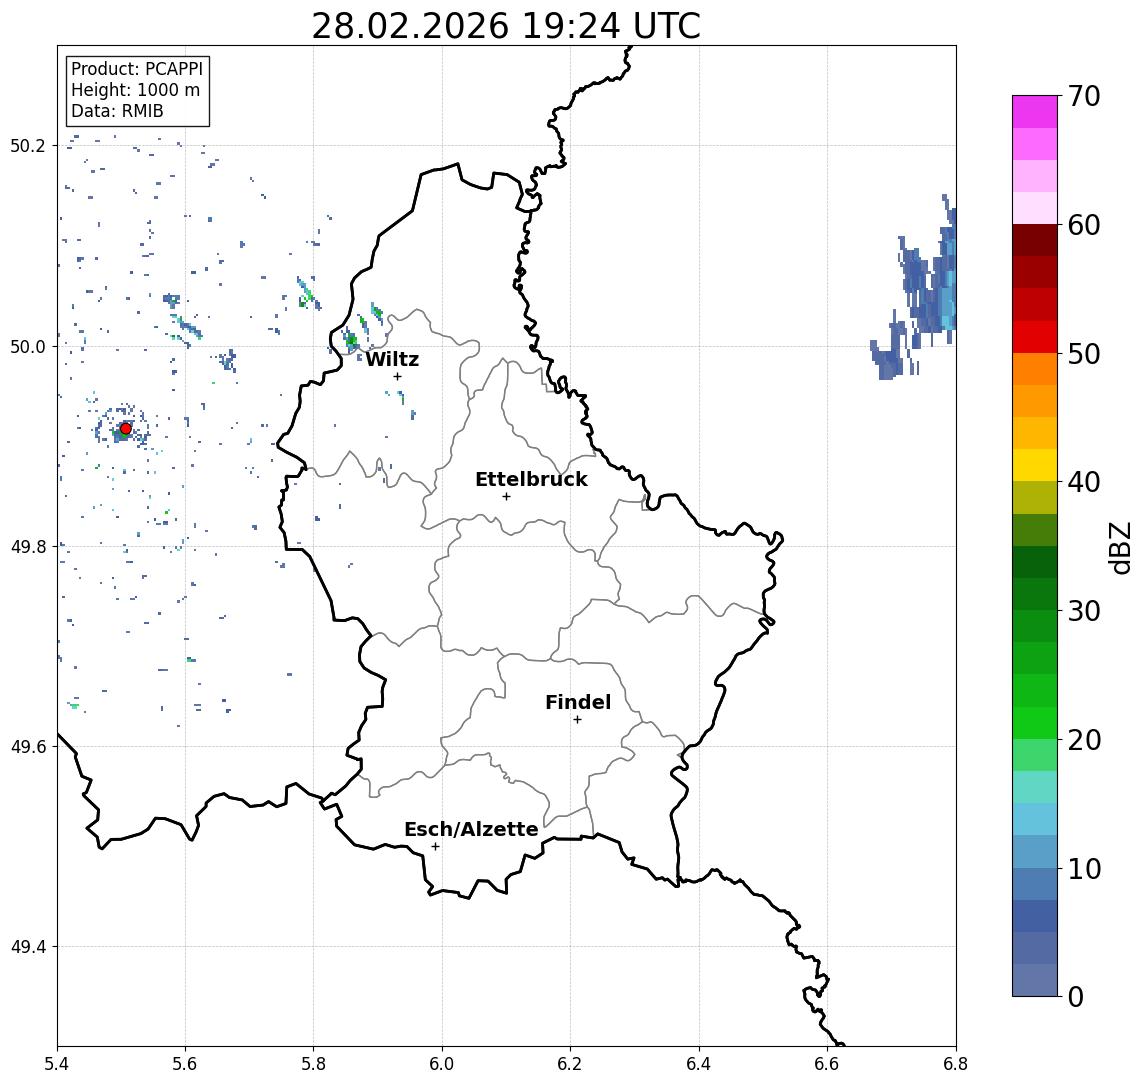Pick the light pink swatch just above 60 dBZ

click(1035, 208)
